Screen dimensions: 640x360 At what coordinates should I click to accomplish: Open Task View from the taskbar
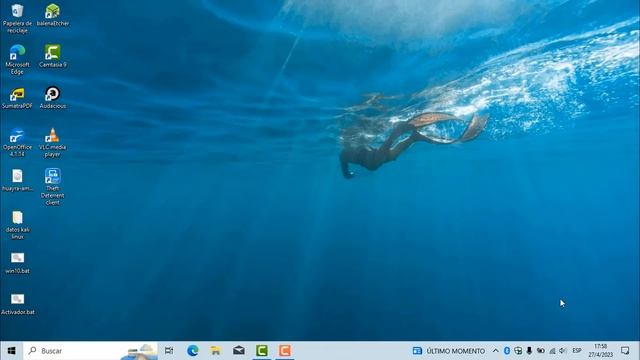click(169, 351)
